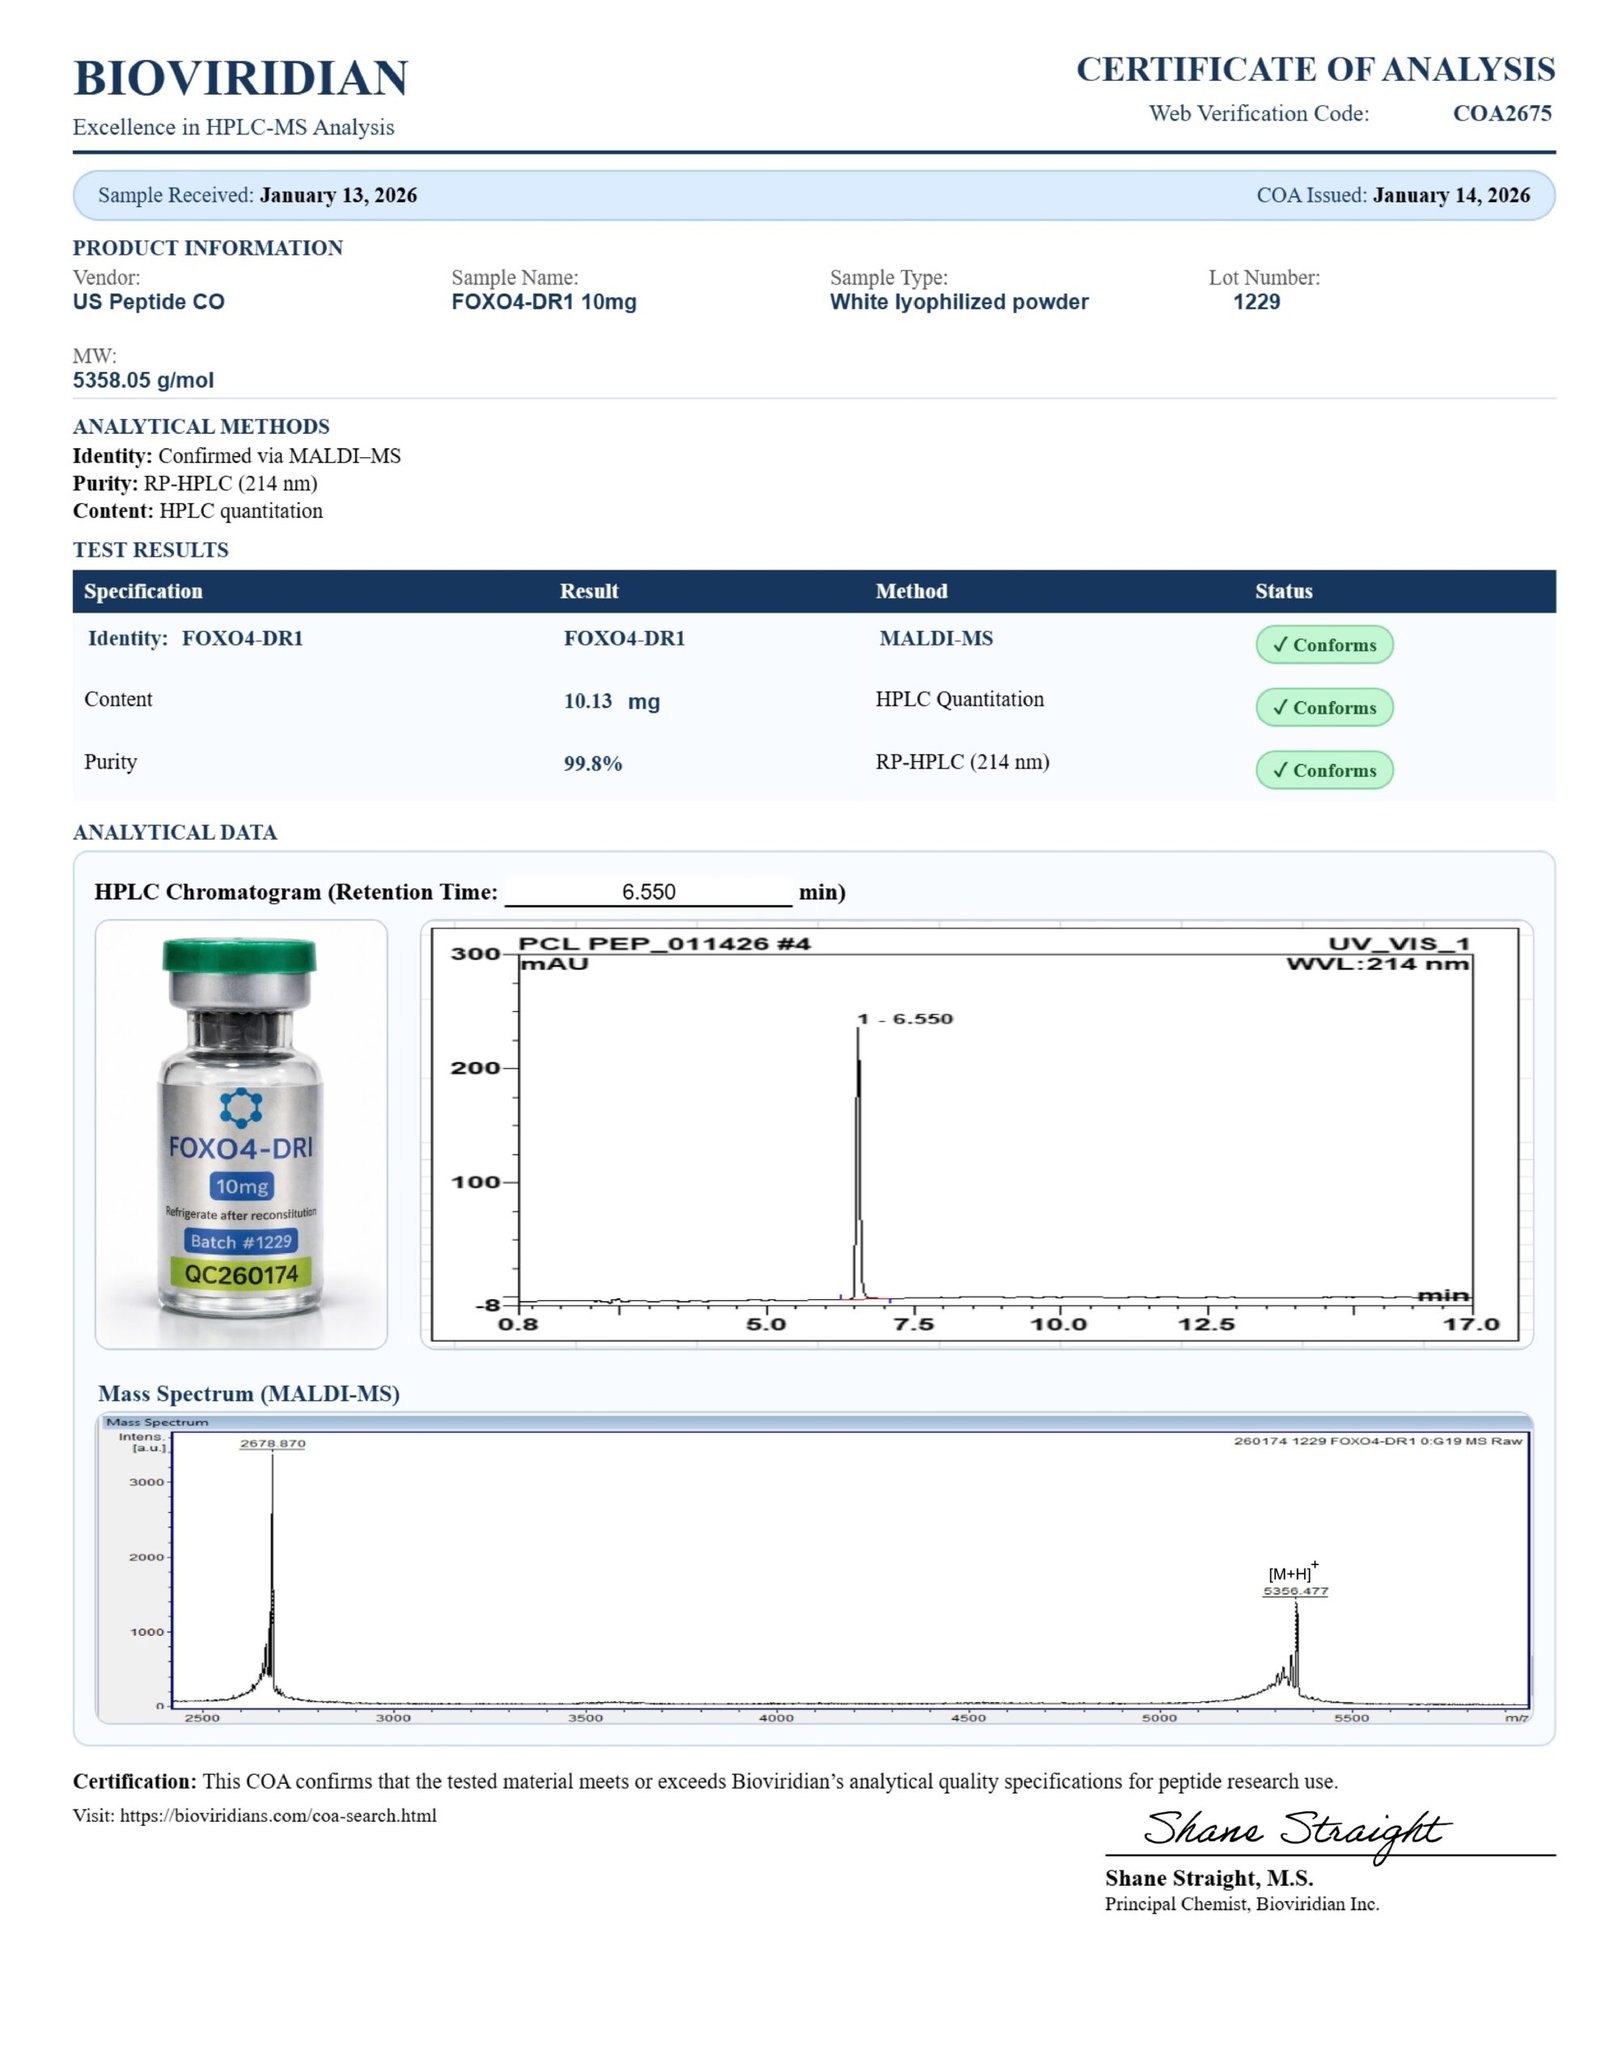Screen dimensions: 1600x2071
Task: Click the Lot Number value 1229
Action: [1256, 302]
